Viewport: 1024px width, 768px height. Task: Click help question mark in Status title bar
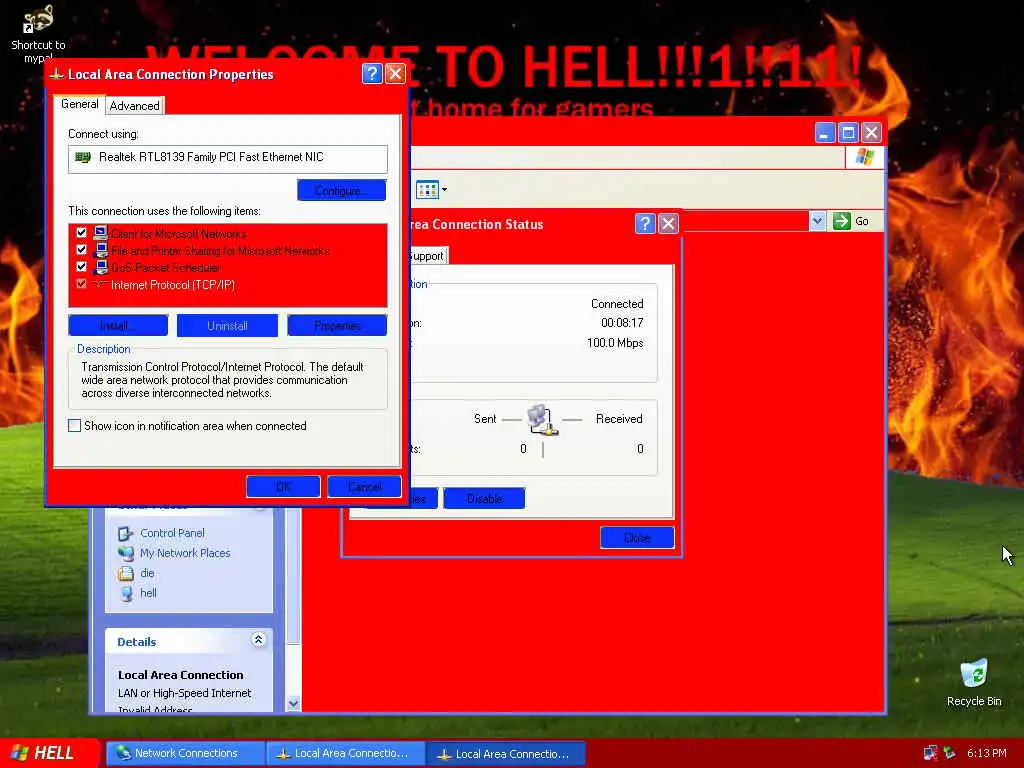645,224
